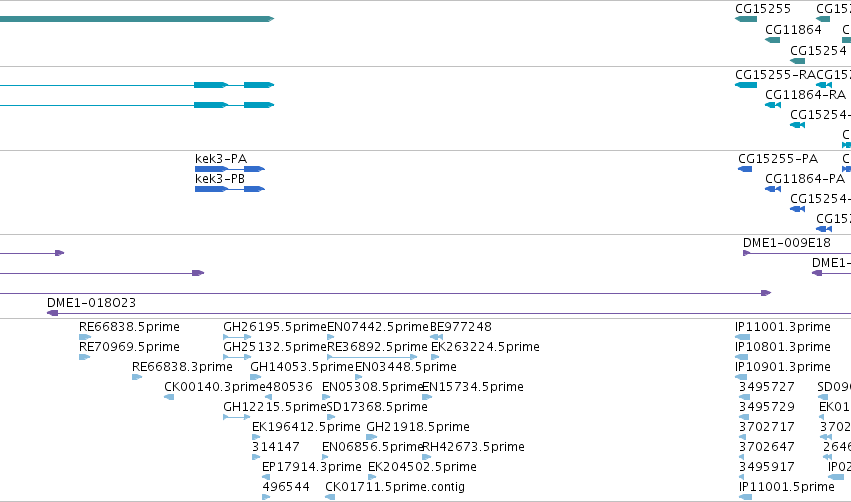851x502 pixels.
Task: Select the EN03448.5prime label
Action: pos(405,367)
